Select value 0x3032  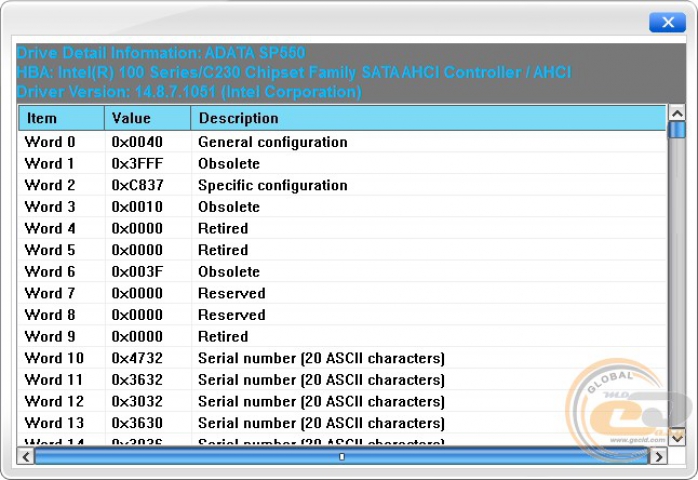point(137,401)
